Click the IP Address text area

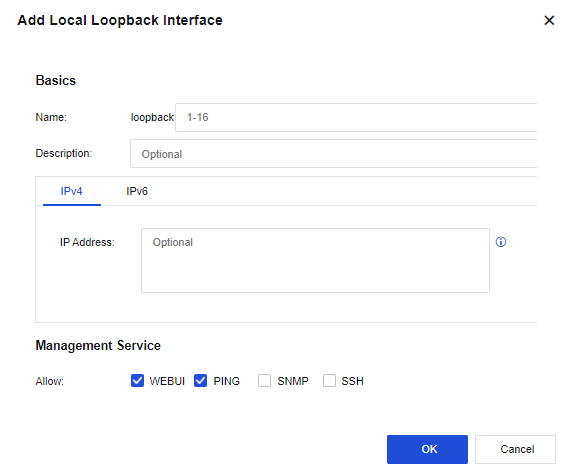point(315,260)
